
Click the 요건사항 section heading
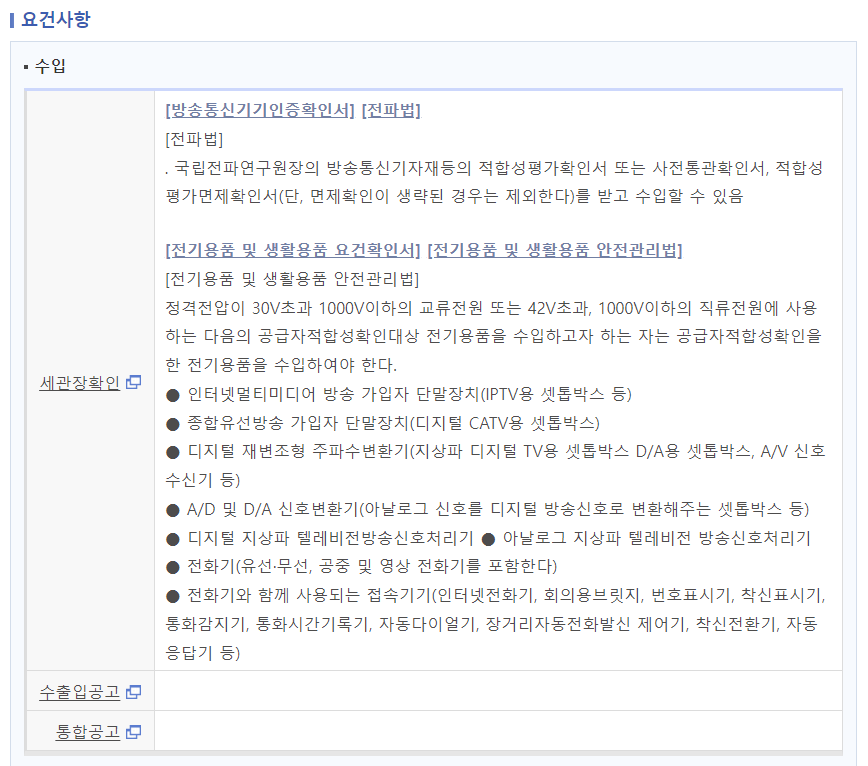pyautogui.click(x=55, y=18)
